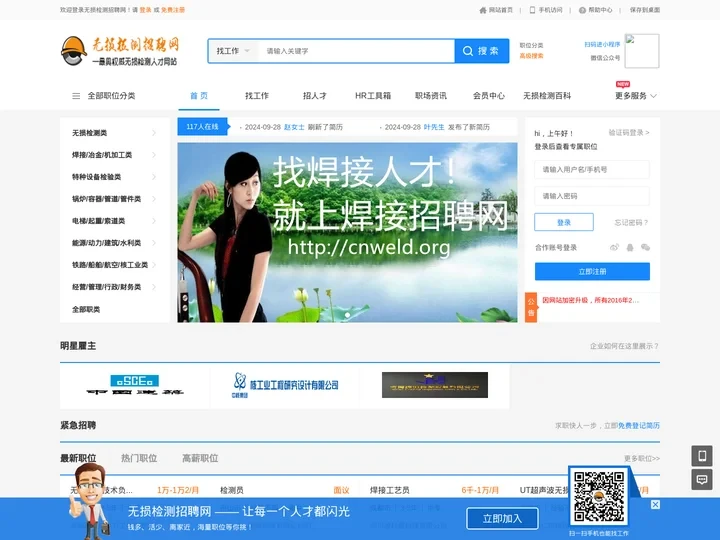
Task: Click the blue 立即注册 button
Action: tap(592, 271)
